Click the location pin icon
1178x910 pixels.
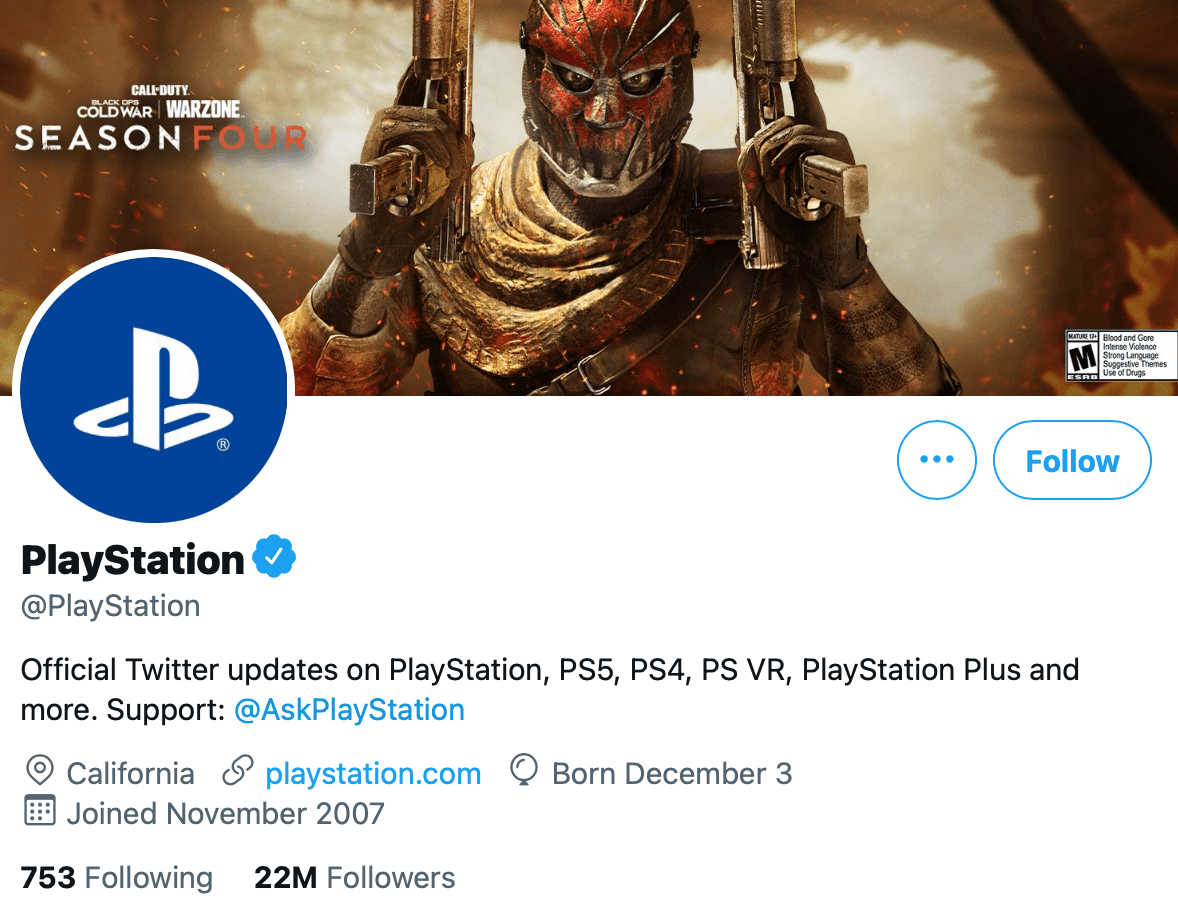coord(39,772)
